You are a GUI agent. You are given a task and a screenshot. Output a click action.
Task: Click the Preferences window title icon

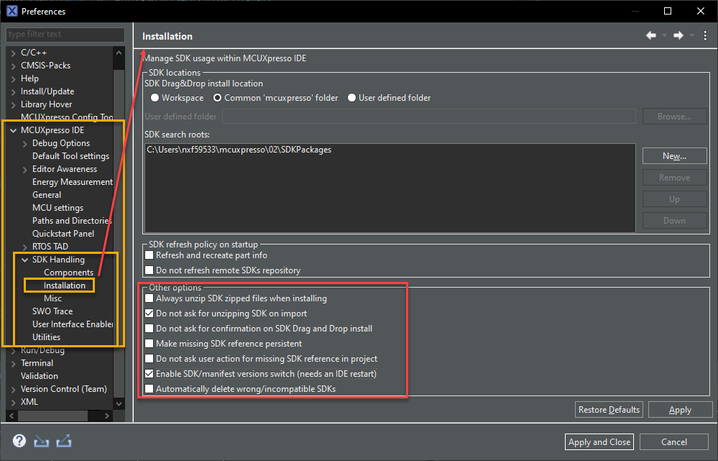click(x=10, y=11)
